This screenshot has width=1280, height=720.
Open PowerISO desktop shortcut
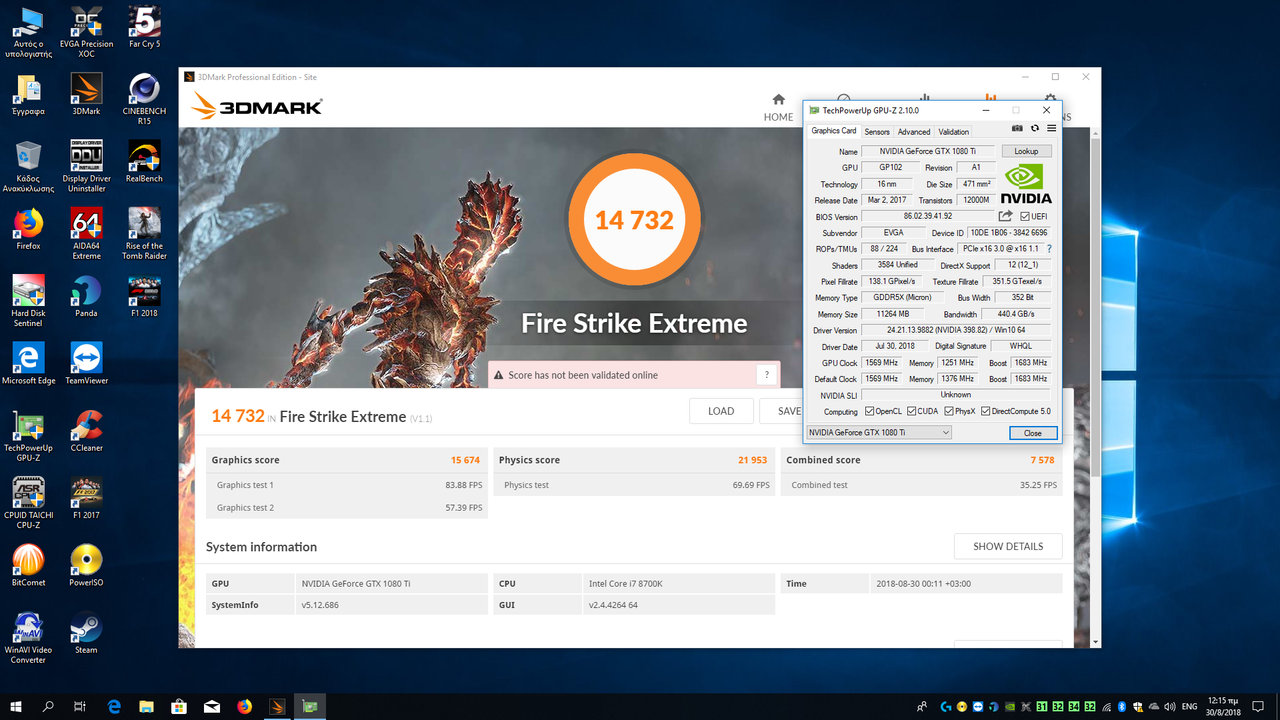pos(86,565)
